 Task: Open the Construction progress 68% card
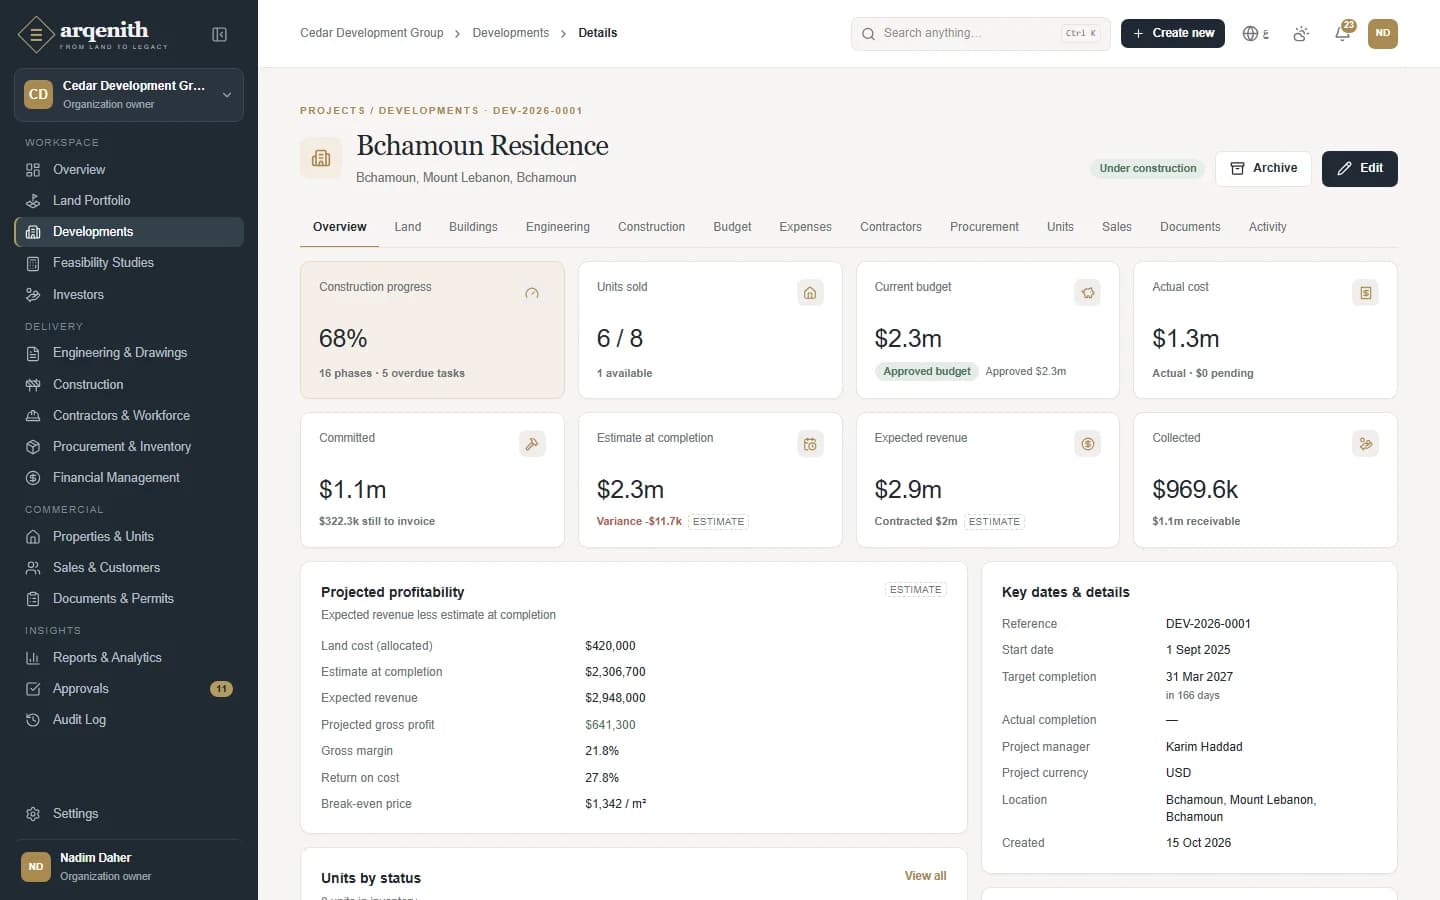click(432, 330)
